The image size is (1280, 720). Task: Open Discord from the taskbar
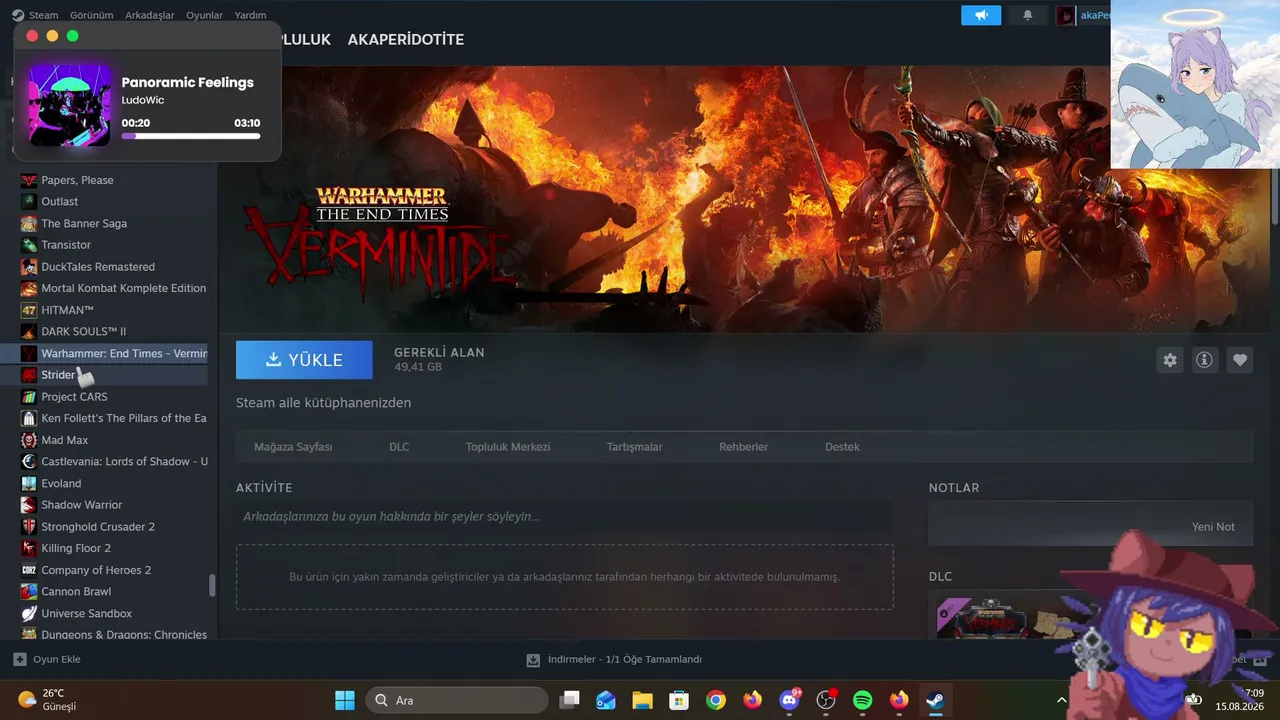point(789,700)
